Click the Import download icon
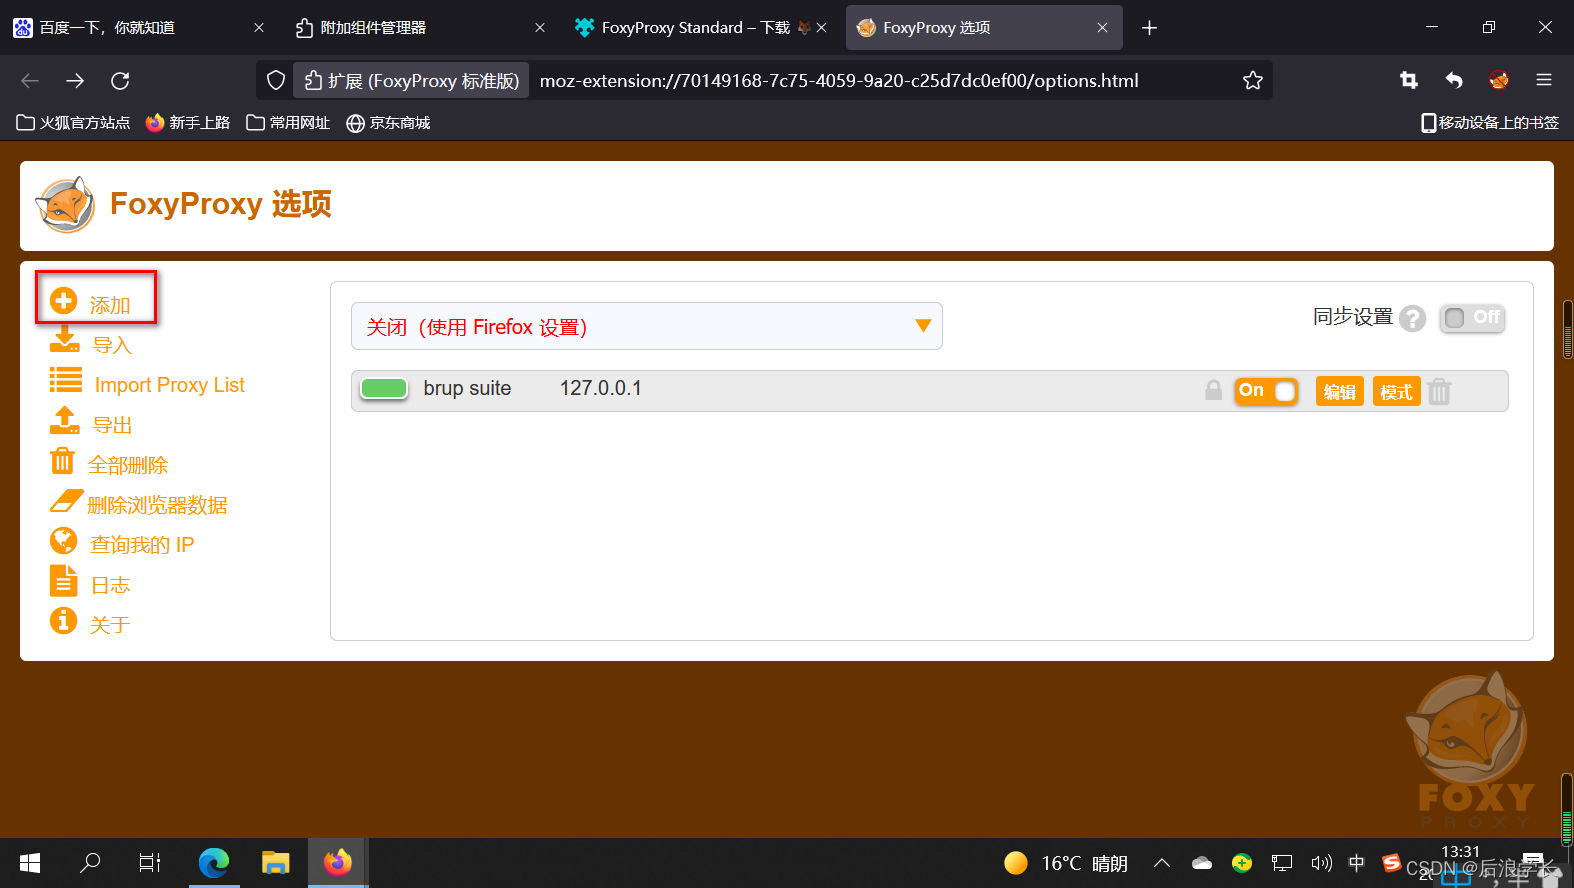 (65, 340)
